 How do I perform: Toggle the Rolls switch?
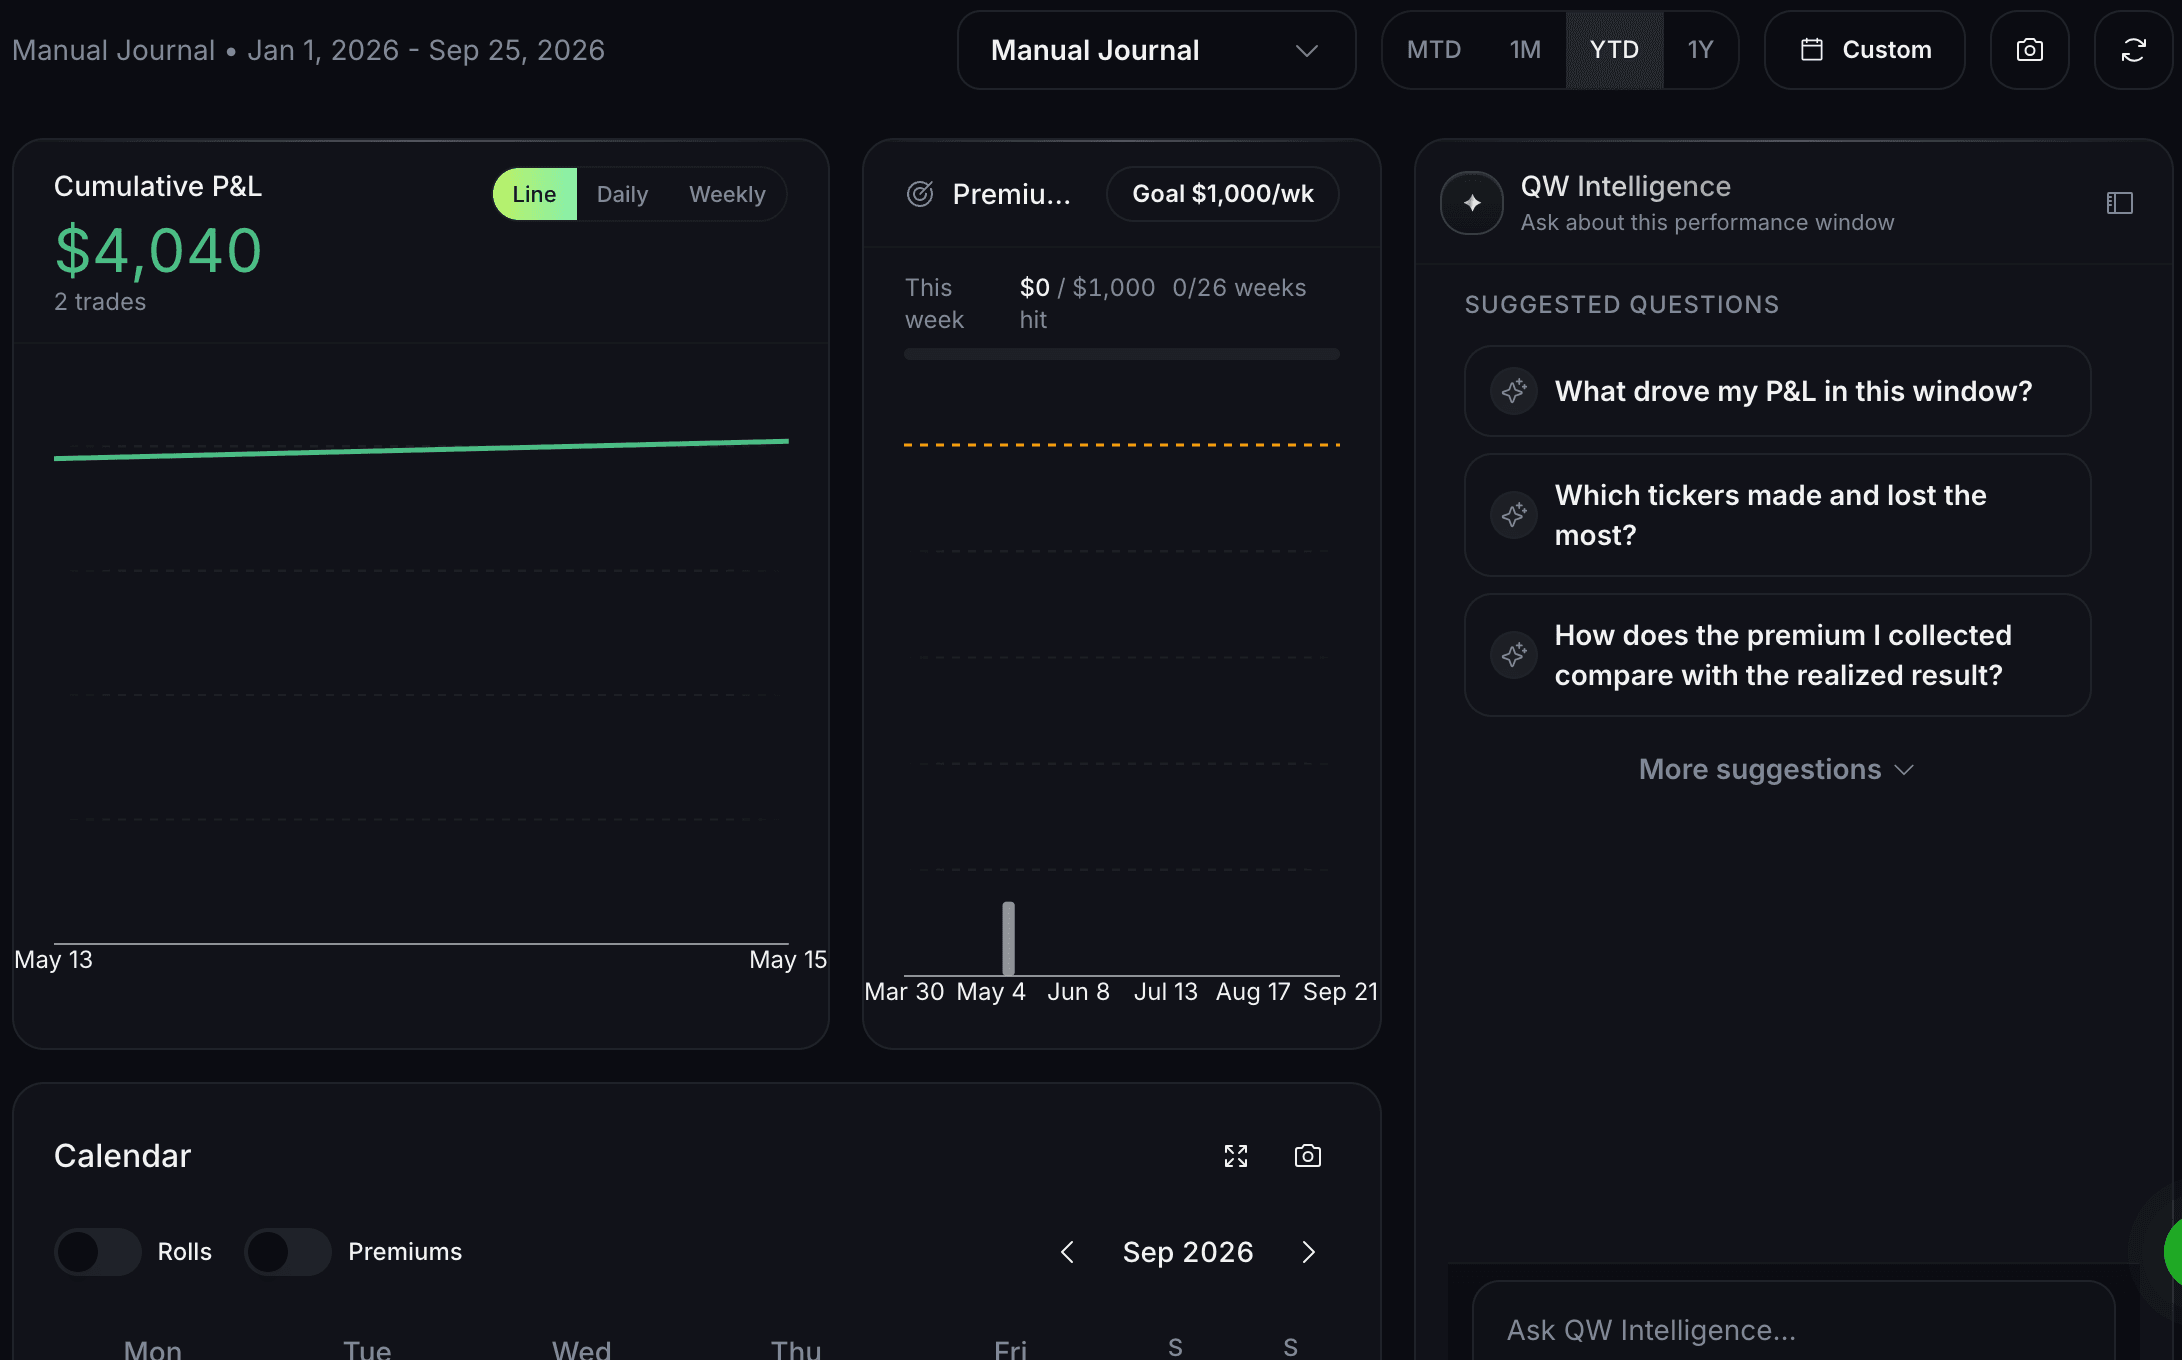point(98,1252)
